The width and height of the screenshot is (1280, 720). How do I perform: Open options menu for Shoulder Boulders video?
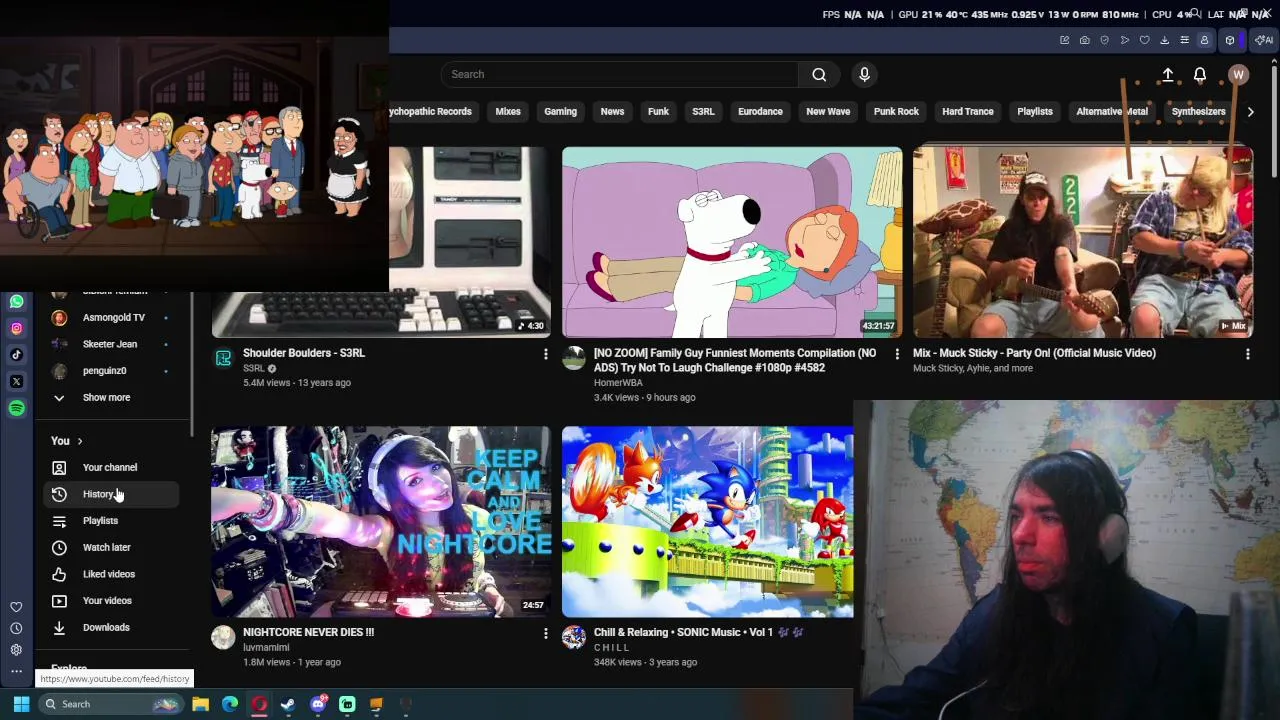click(x=545, y=354)
